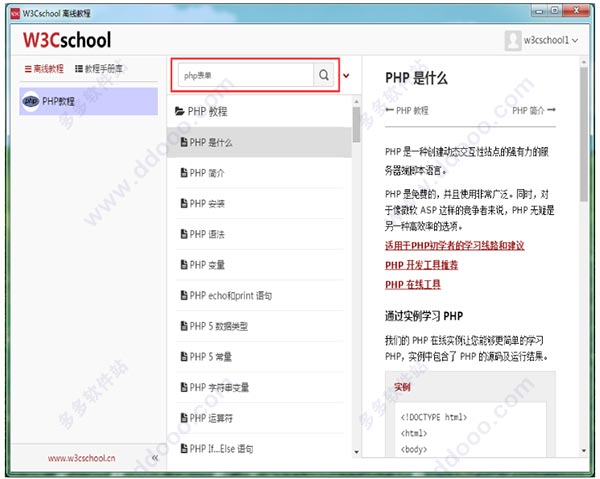Open the PHP 5 数据类型 chapter

[259, 326]
